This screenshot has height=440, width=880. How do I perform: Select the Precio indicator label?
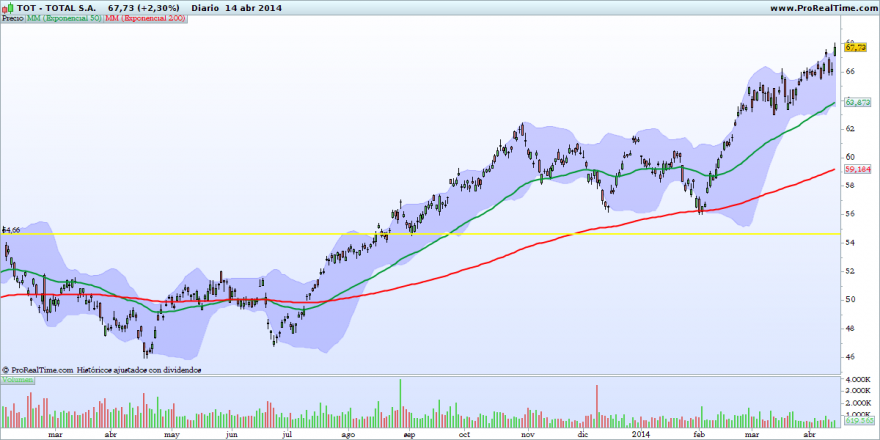point(13,19)
